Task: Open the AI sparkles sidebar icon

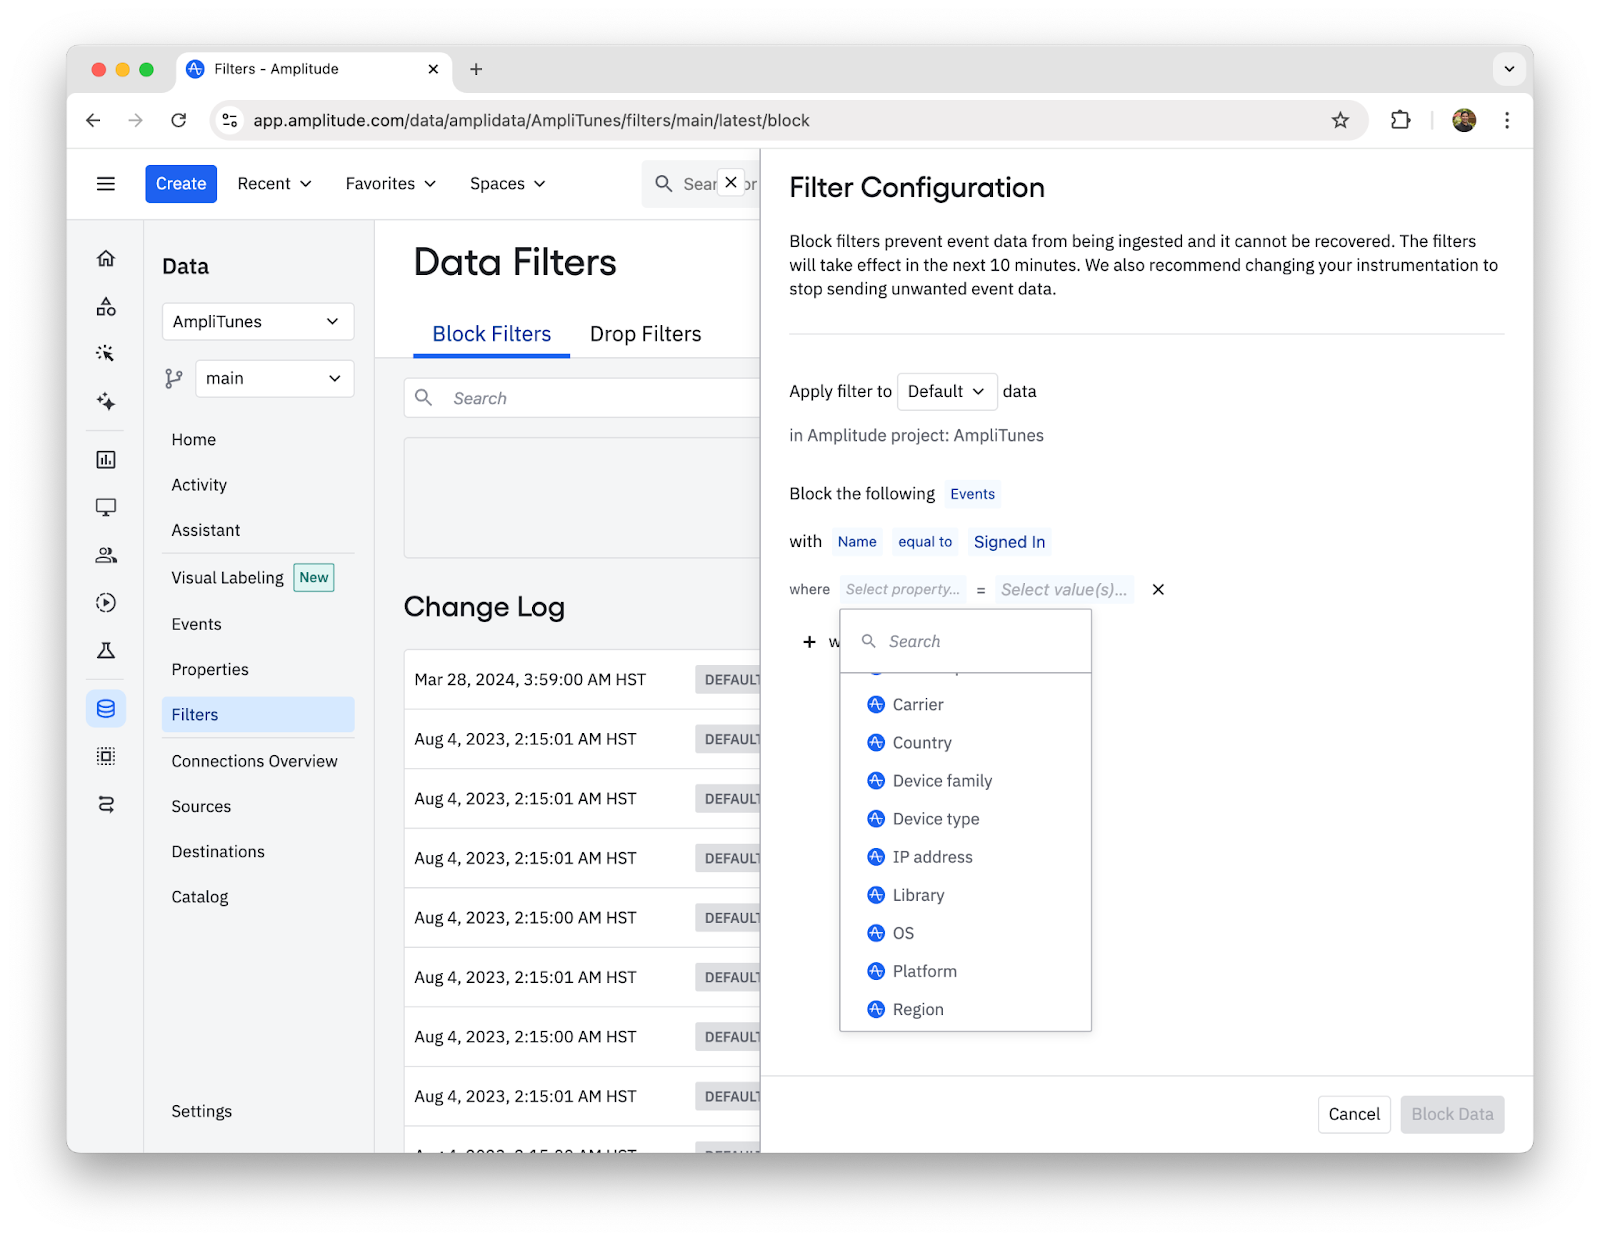Action: click(x=106, y=401)
